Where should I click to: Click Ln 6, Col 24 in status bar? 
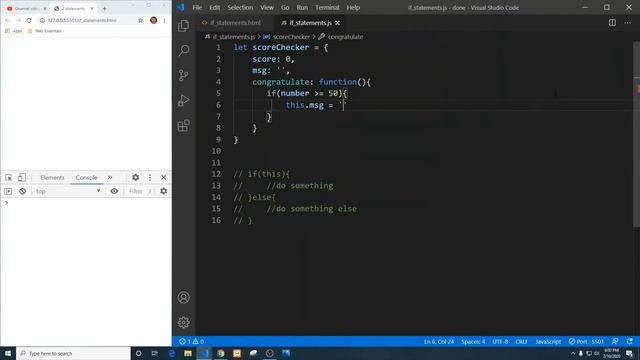pyautogui.click(x=439, y=342)
